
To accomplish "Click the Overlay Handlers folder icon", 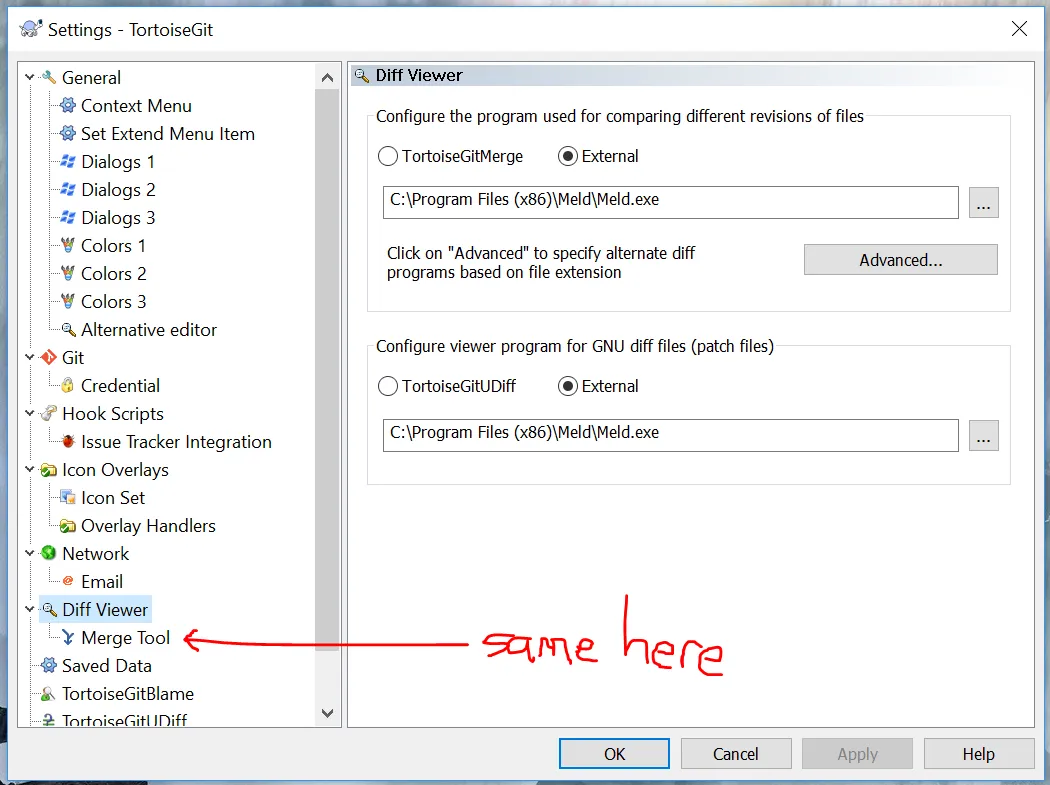I will coord(68,526).
